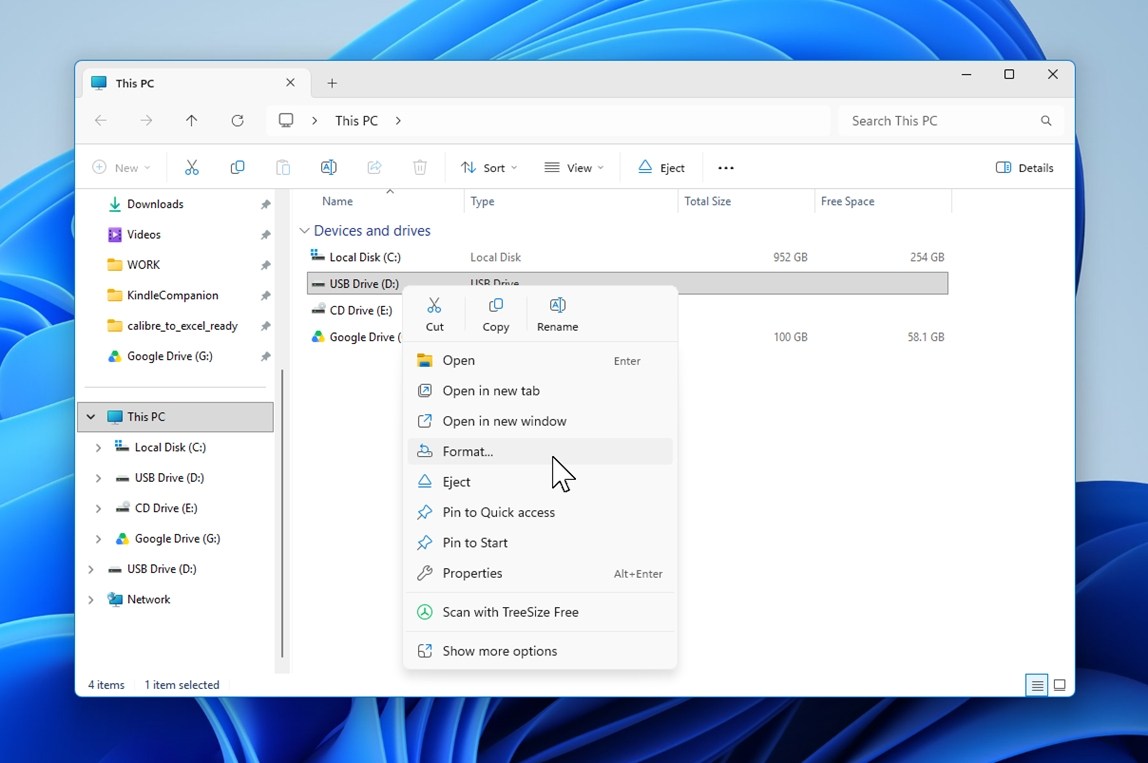The width and height of the screenshot is (1148, 763).
Task: Open the See more ellipsis menu
Action: 726,168
